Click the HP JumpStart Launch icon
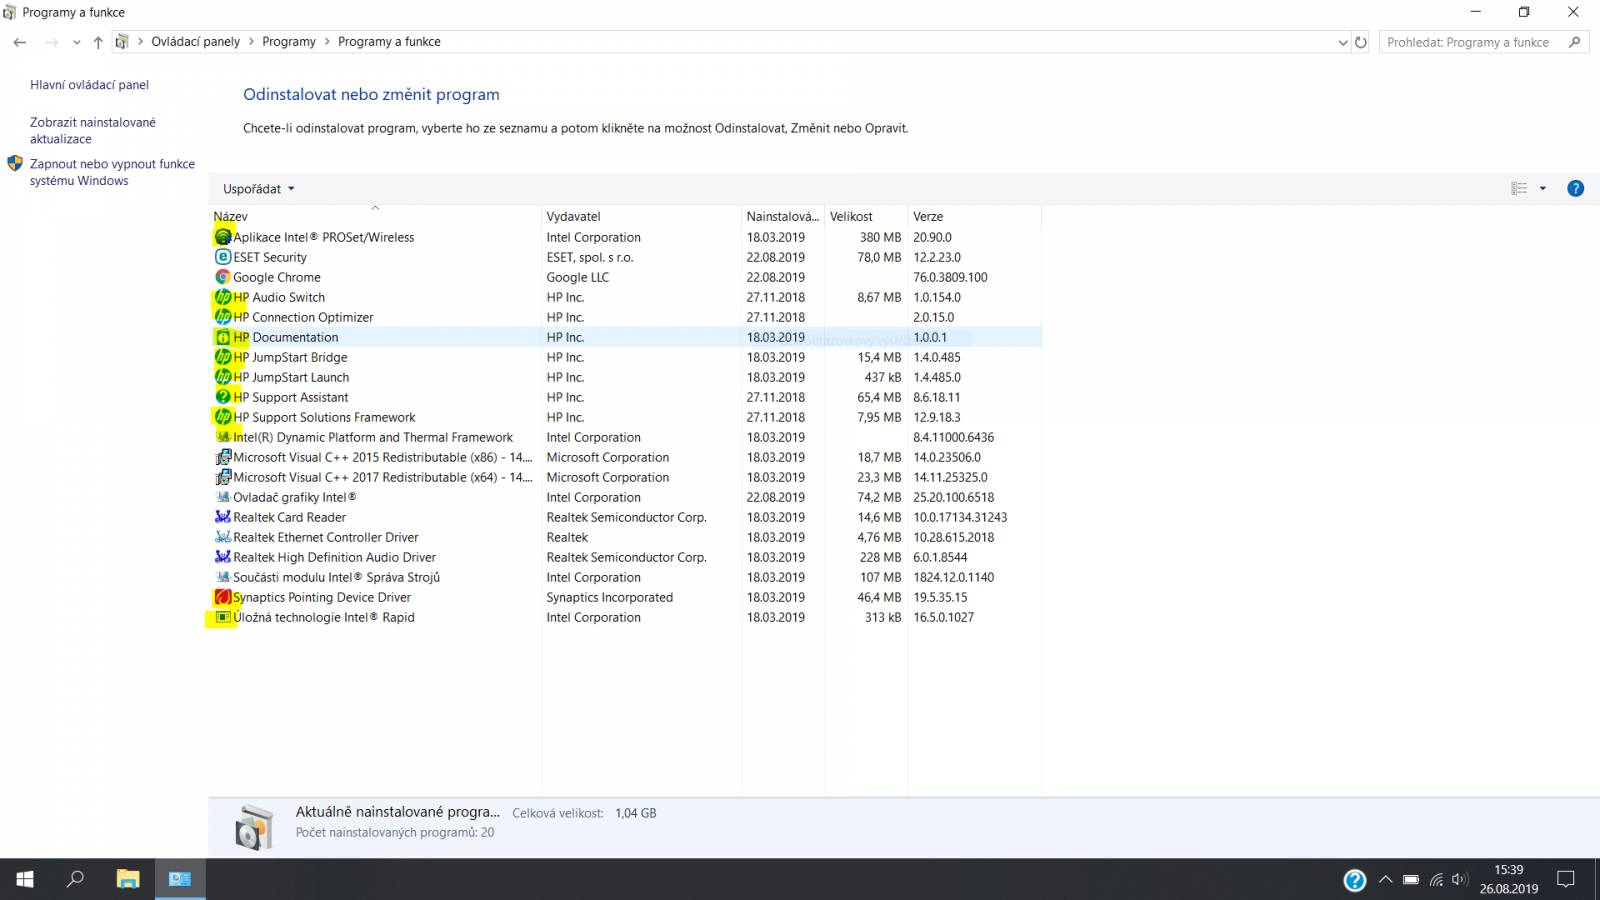The width and height of the screenshot is (1600, 900). coord(223,377)
